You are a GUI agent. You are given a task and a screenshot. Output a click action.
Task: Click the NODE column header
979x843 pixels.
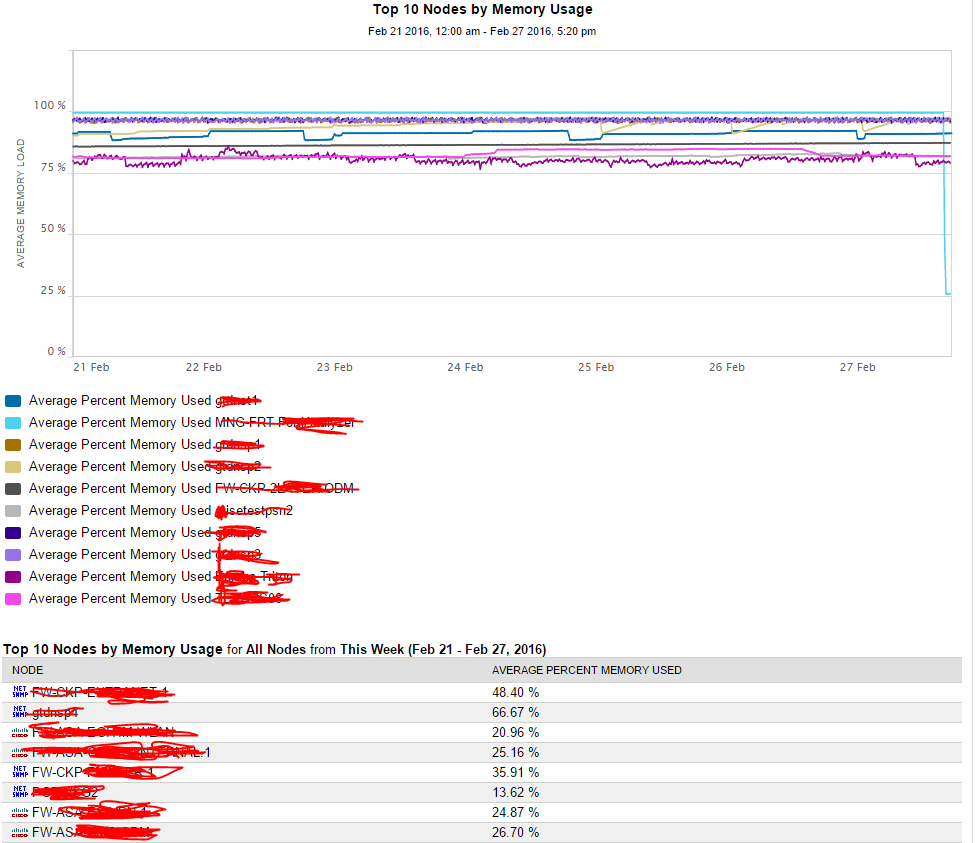pos(27,670)
